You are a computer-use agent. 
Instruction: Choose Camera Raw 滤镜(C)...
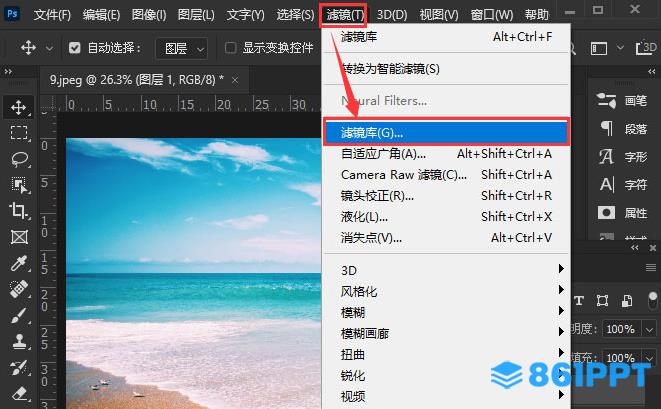tap(447, 175)
